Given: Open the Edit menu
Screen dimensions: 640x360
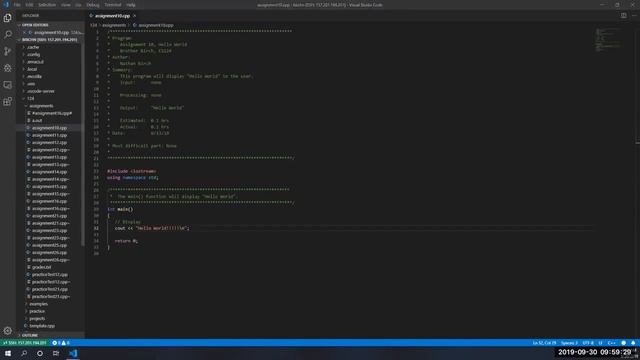Looking at the screenshot, I should click(29, 5).
